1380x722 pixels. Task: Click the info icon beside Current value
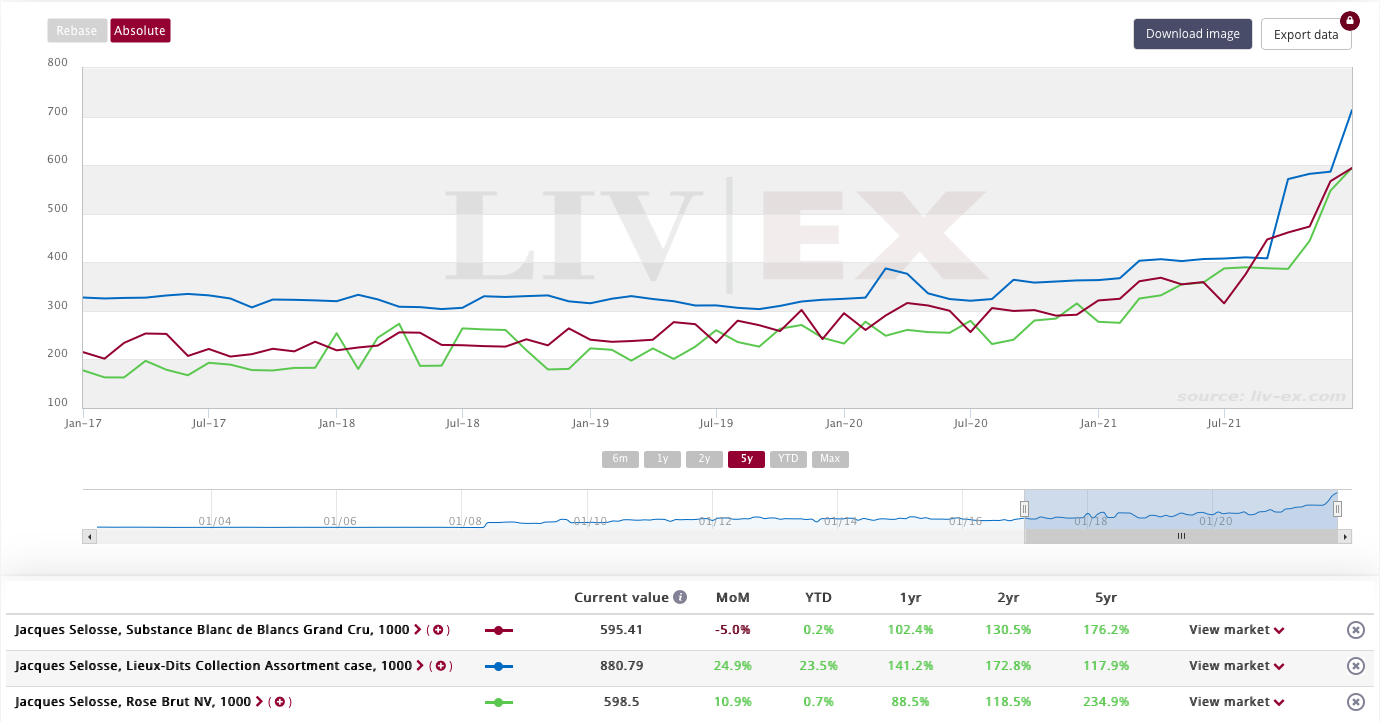[x=680, y=597]
